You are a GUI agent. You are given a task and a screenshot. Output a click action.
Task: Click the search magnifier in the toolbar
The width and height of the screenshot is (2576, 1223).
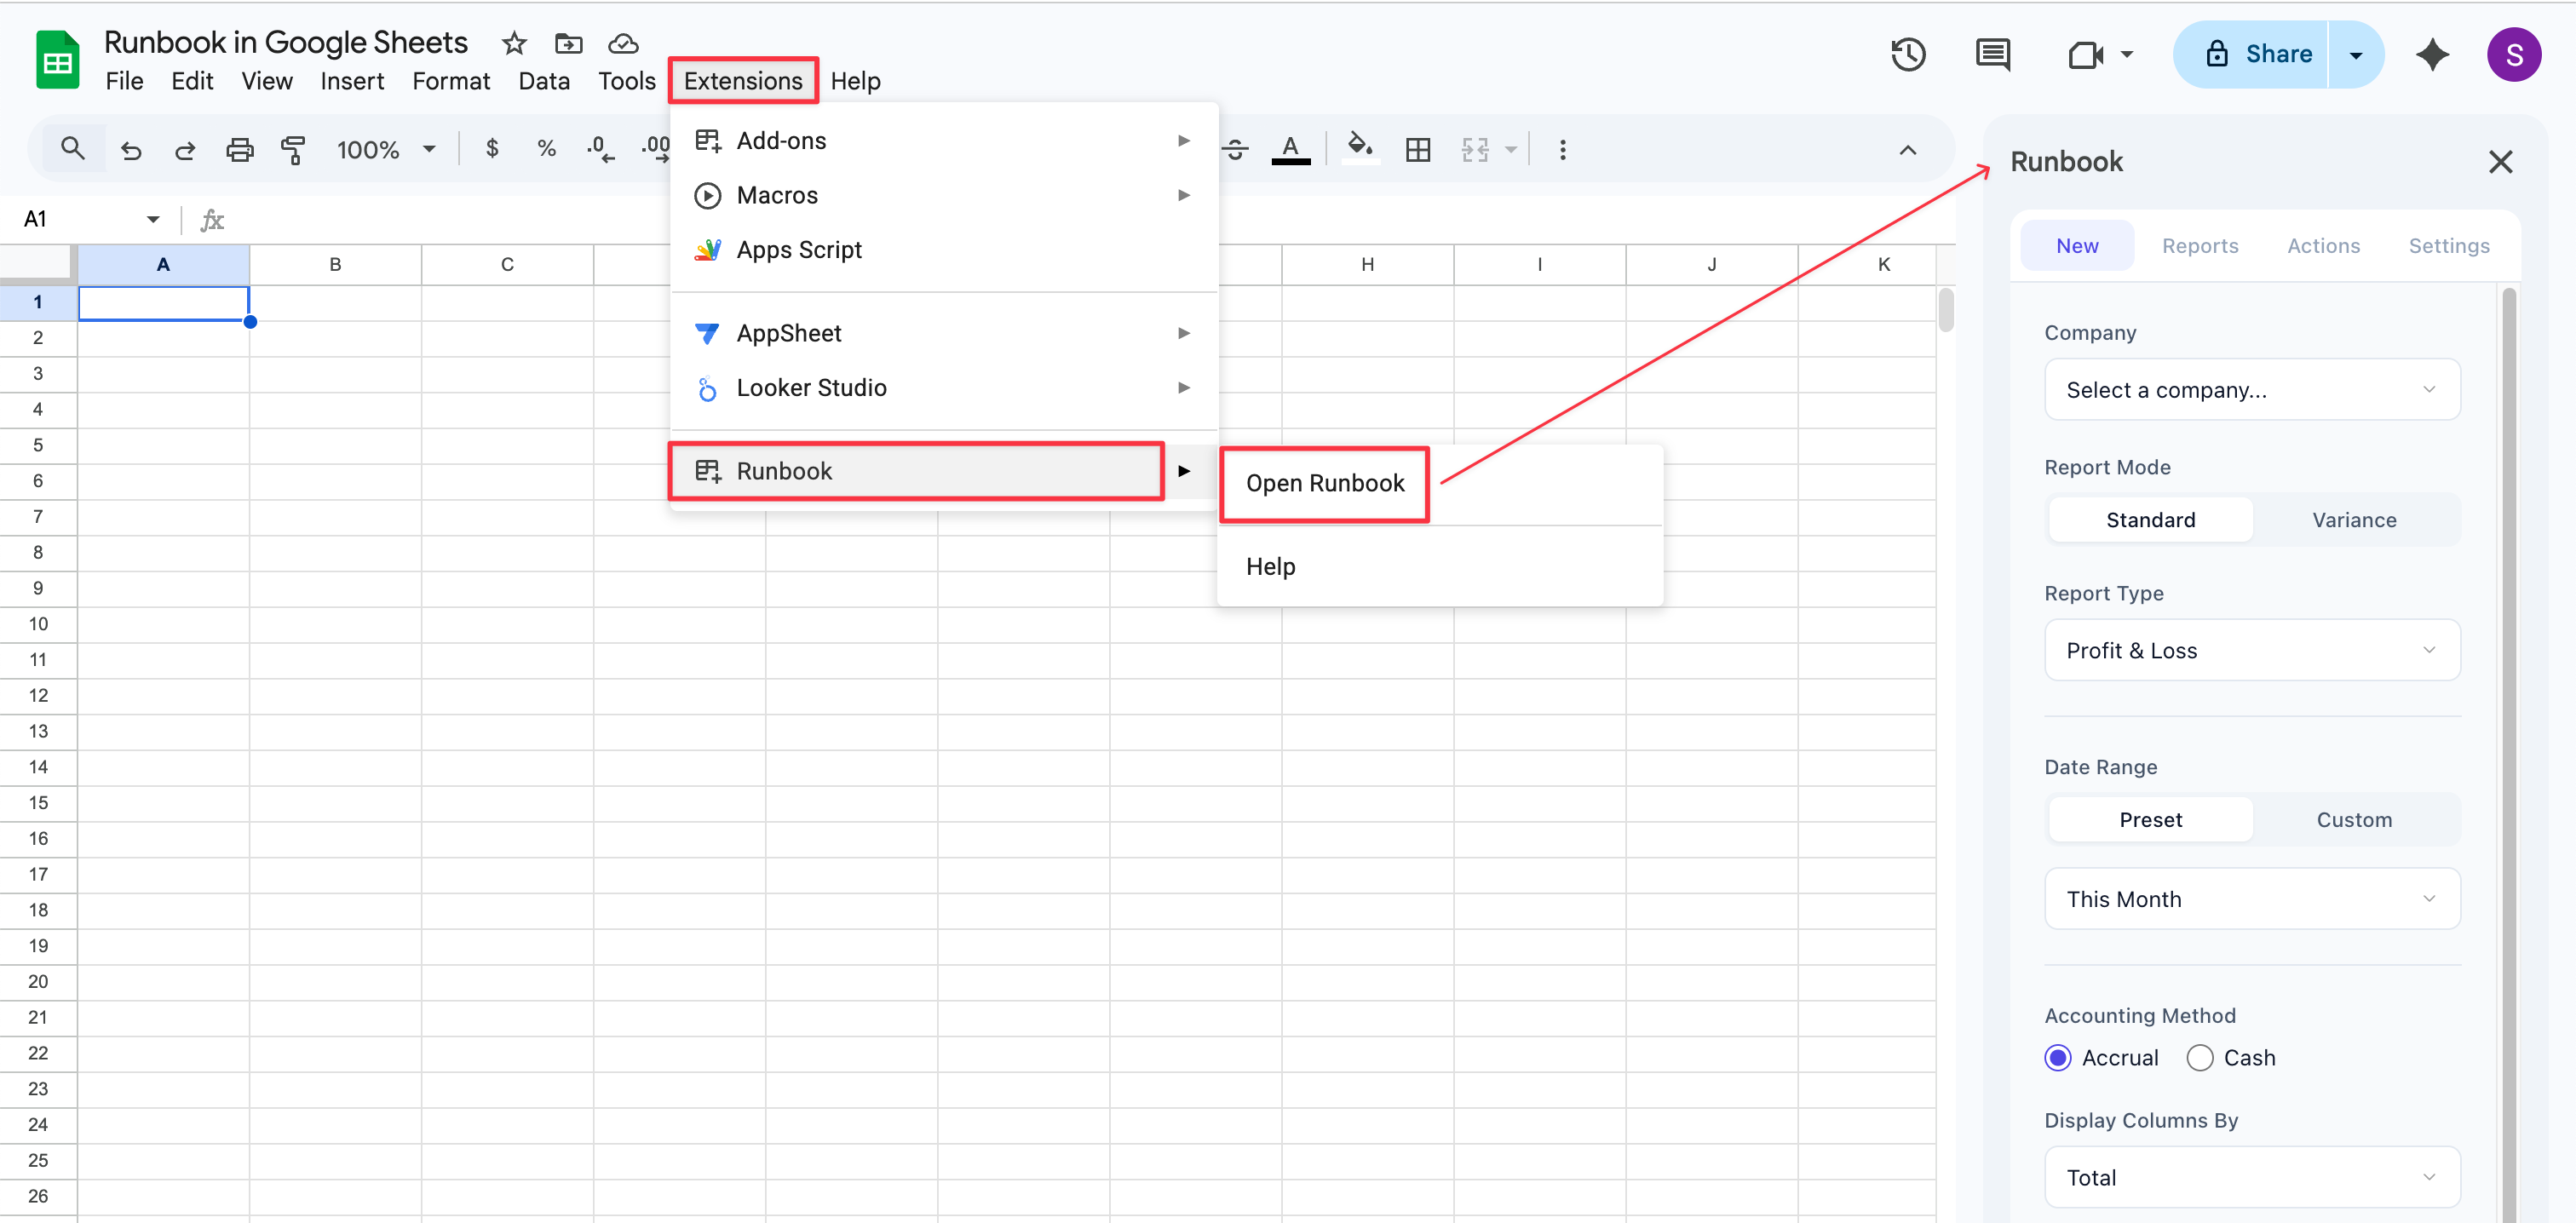(x=72, y=149)
